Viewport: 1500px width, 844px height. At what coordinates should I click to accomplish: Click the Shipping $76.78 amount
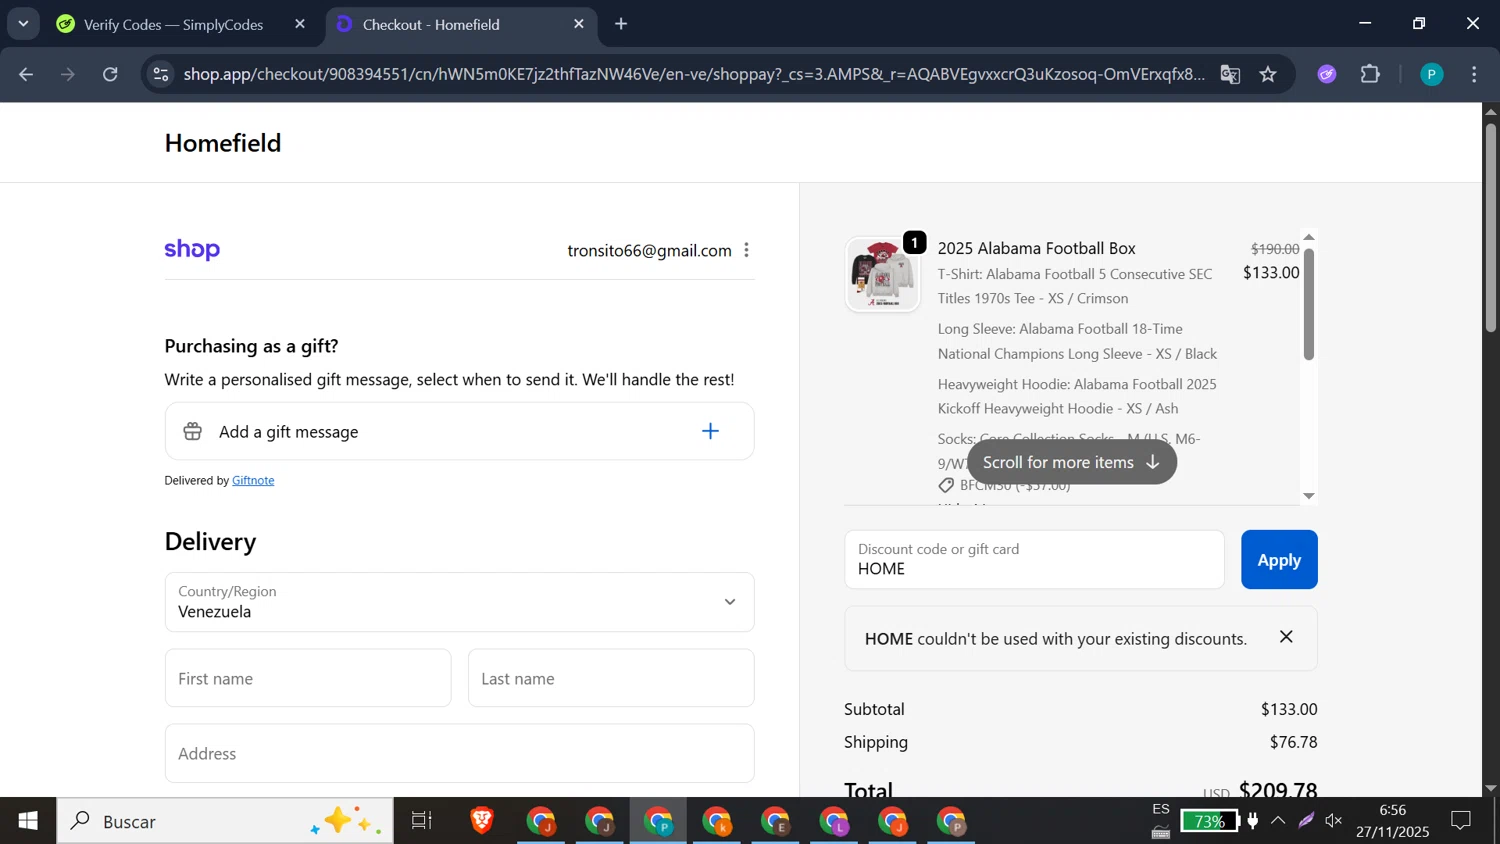click(x=1293, y=742)
